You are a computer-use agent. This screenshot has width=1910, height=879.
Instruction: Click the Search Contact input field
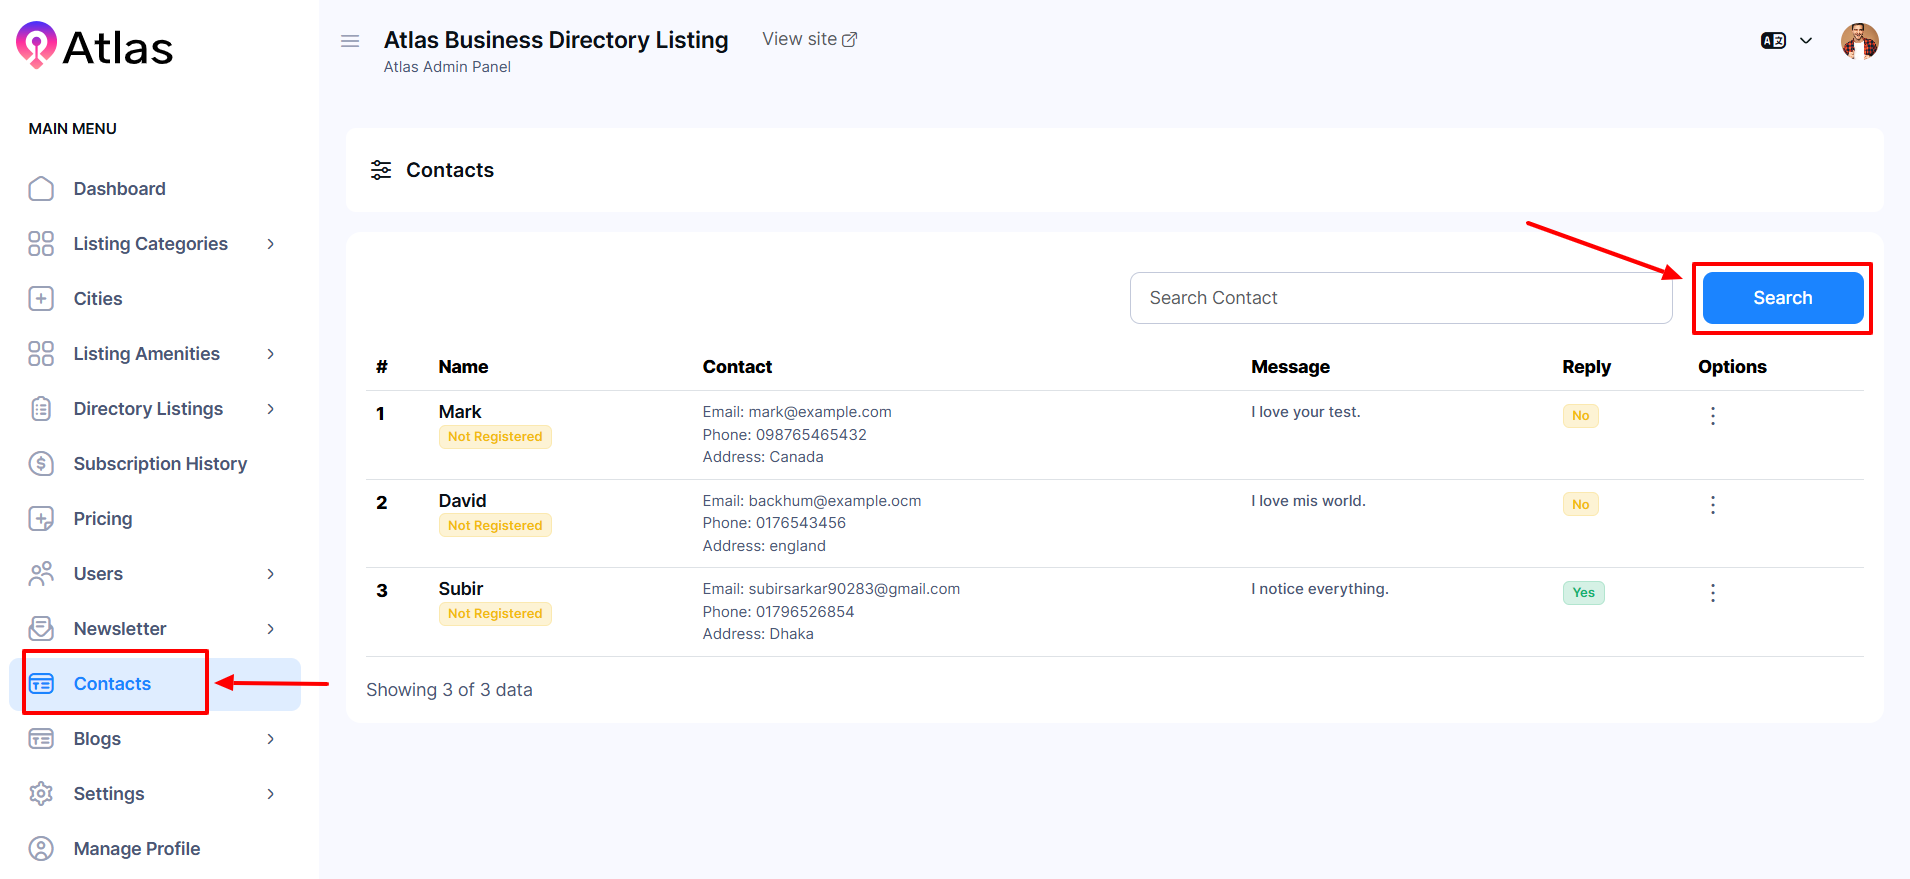pos(1400,298)
